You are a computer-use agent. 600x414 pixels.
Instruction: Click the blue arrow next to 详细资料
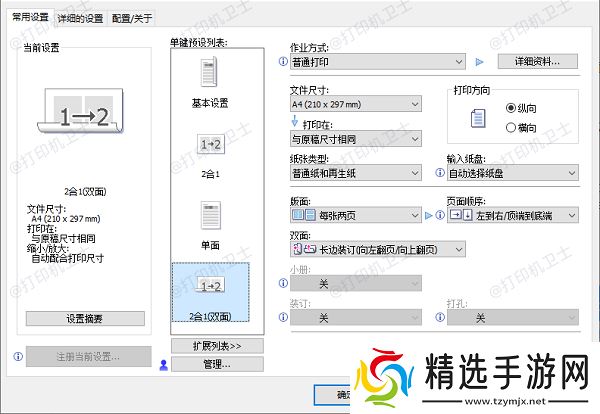coord(479,62)
